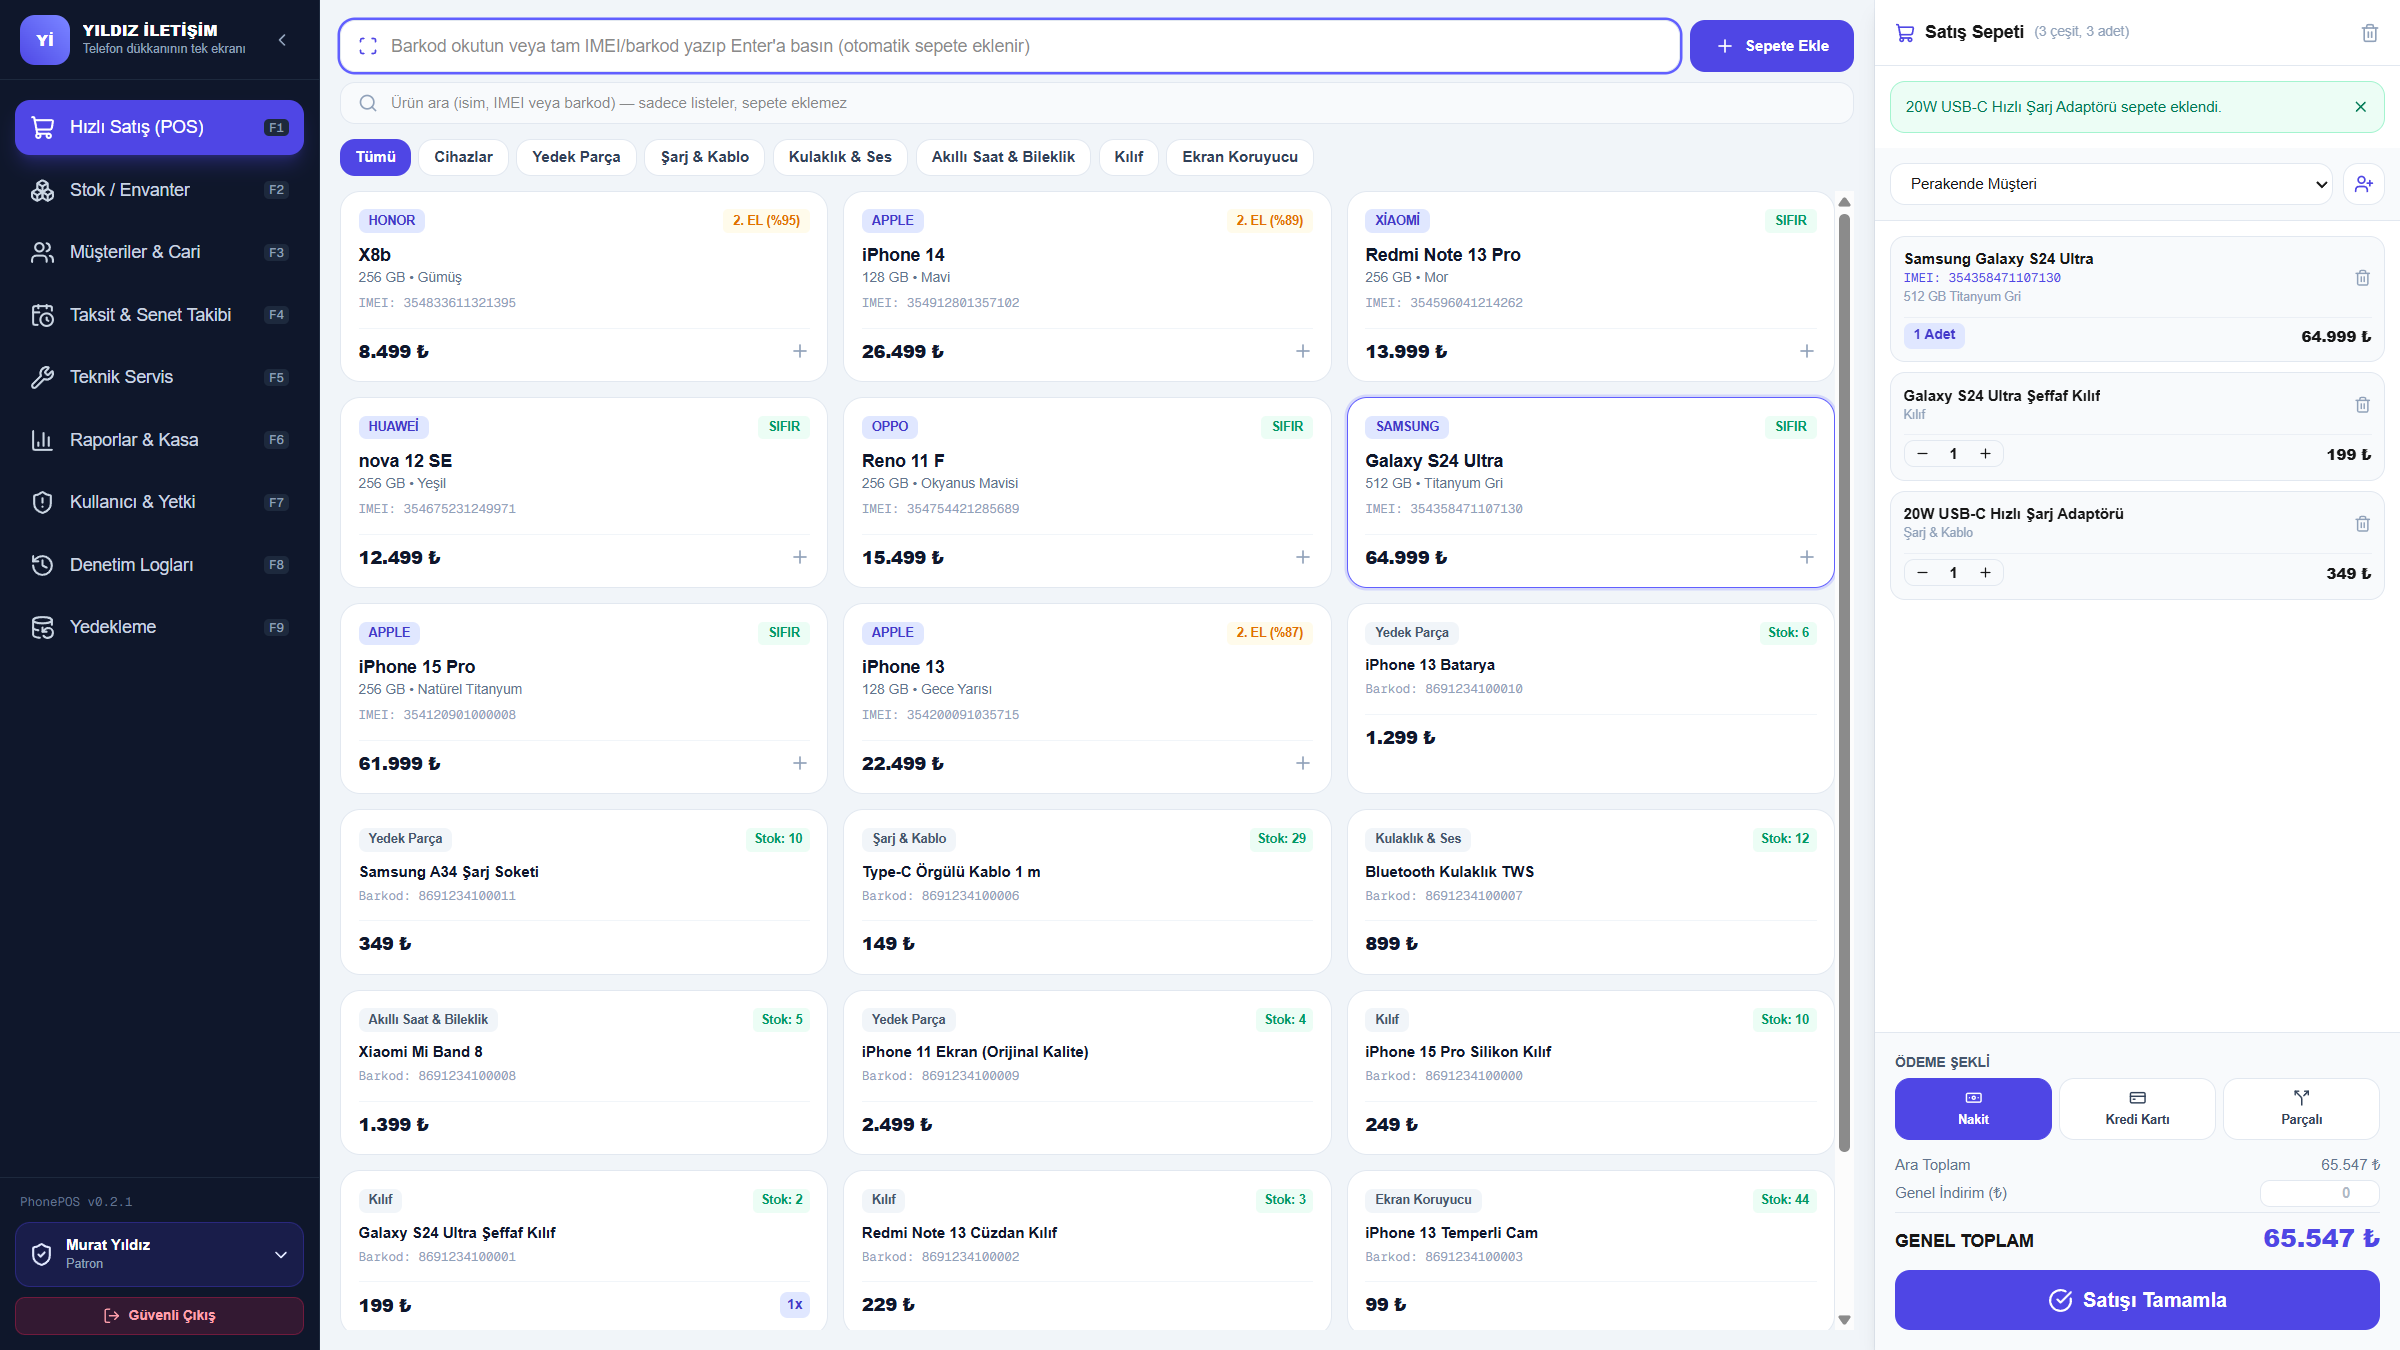Add the Honor X8b with its plus icon
The height and width of the screenshot is (1350, 2400).
point(800,351)
